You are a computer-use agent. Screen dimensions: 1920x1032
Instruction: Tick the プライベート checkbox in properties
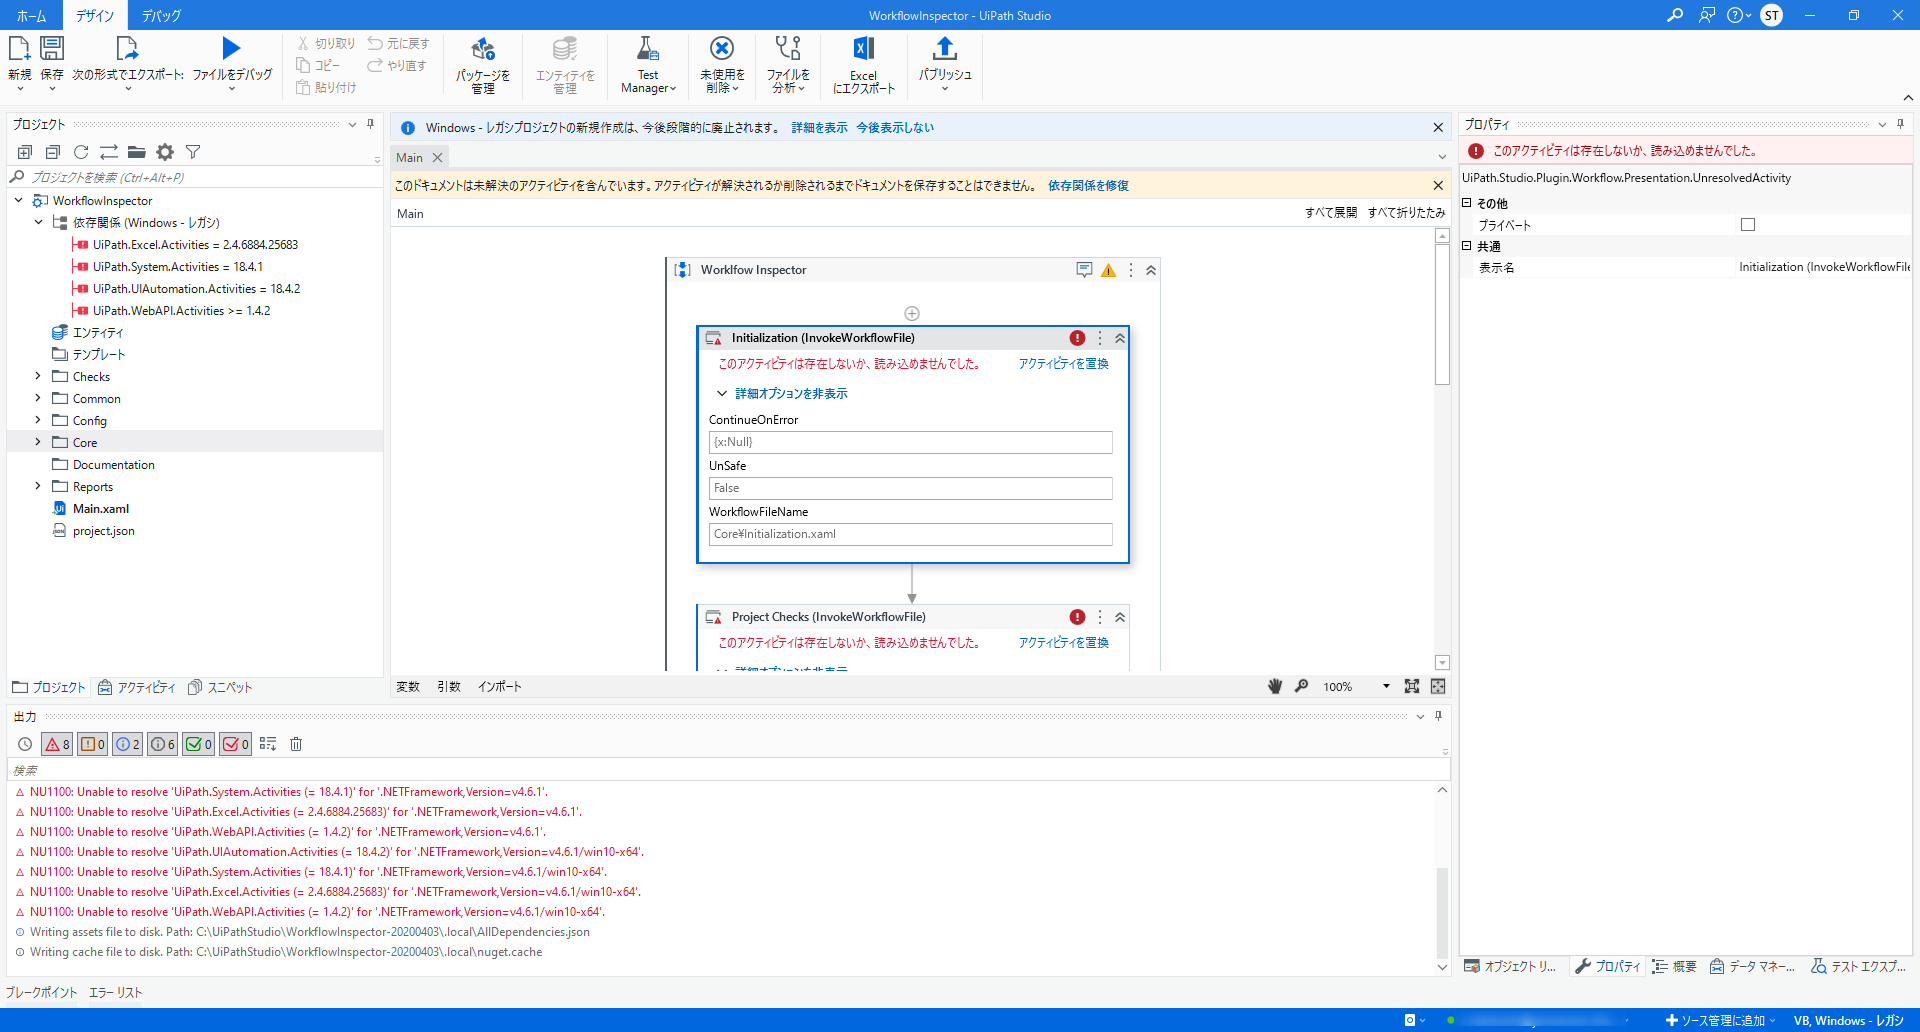click(1748, 225)
